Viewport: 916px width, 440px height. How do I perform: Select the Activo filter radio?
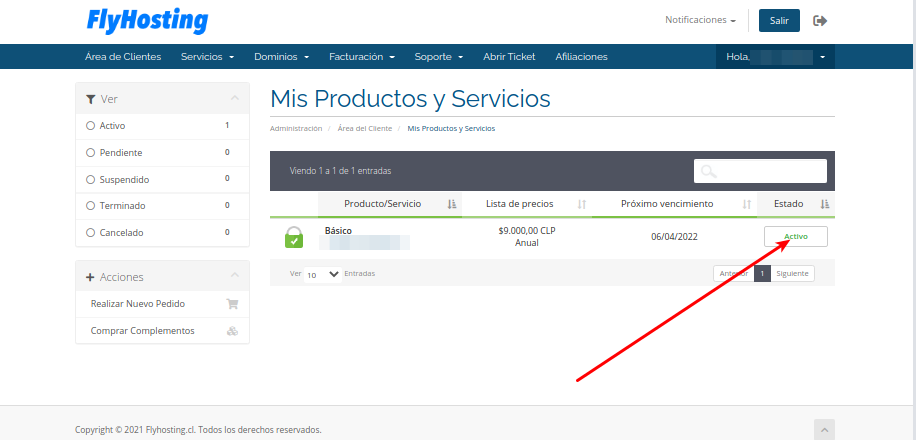(x=90, y=126)
